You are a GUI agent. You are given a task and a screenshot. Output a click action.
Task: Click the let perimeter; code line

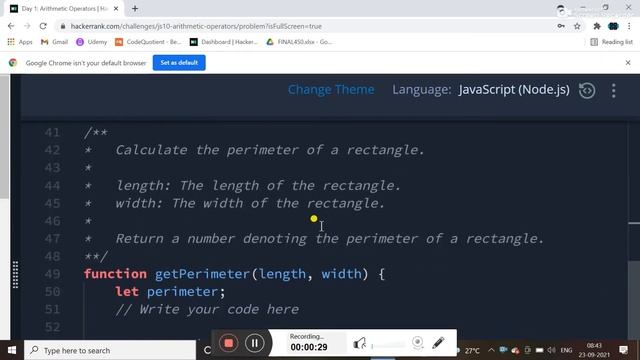click(x=170, y=291)
